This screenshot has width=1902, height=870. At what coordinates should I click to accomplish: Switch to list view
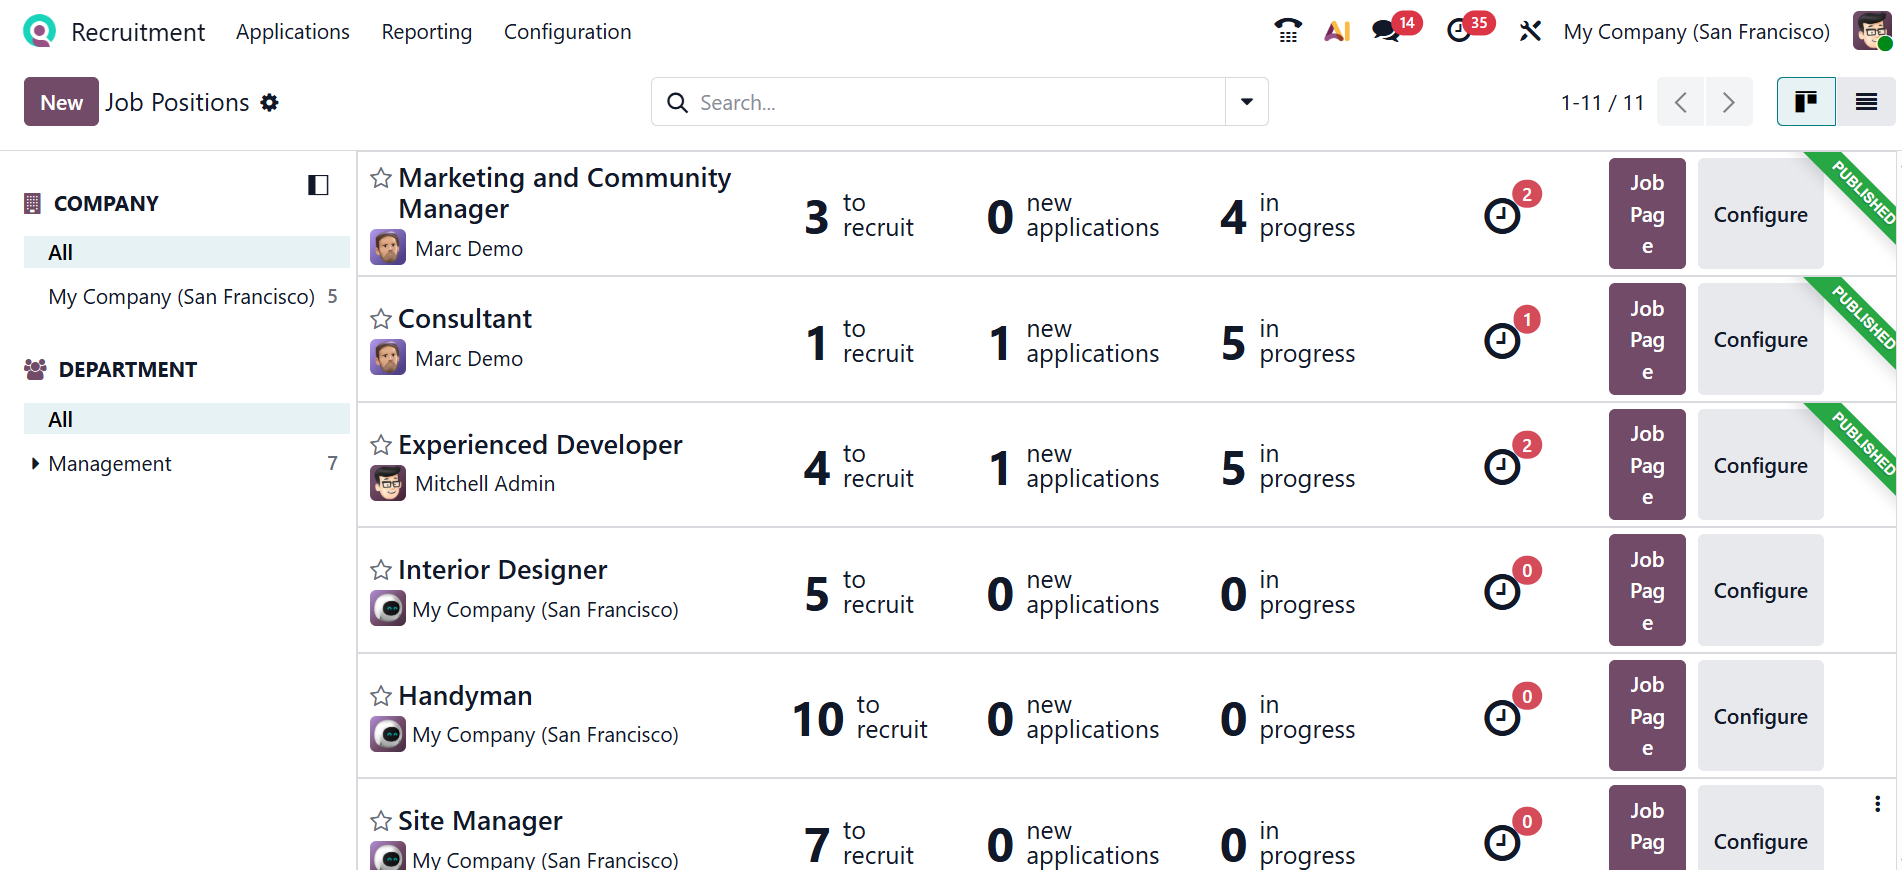(x=1865, y=102)
